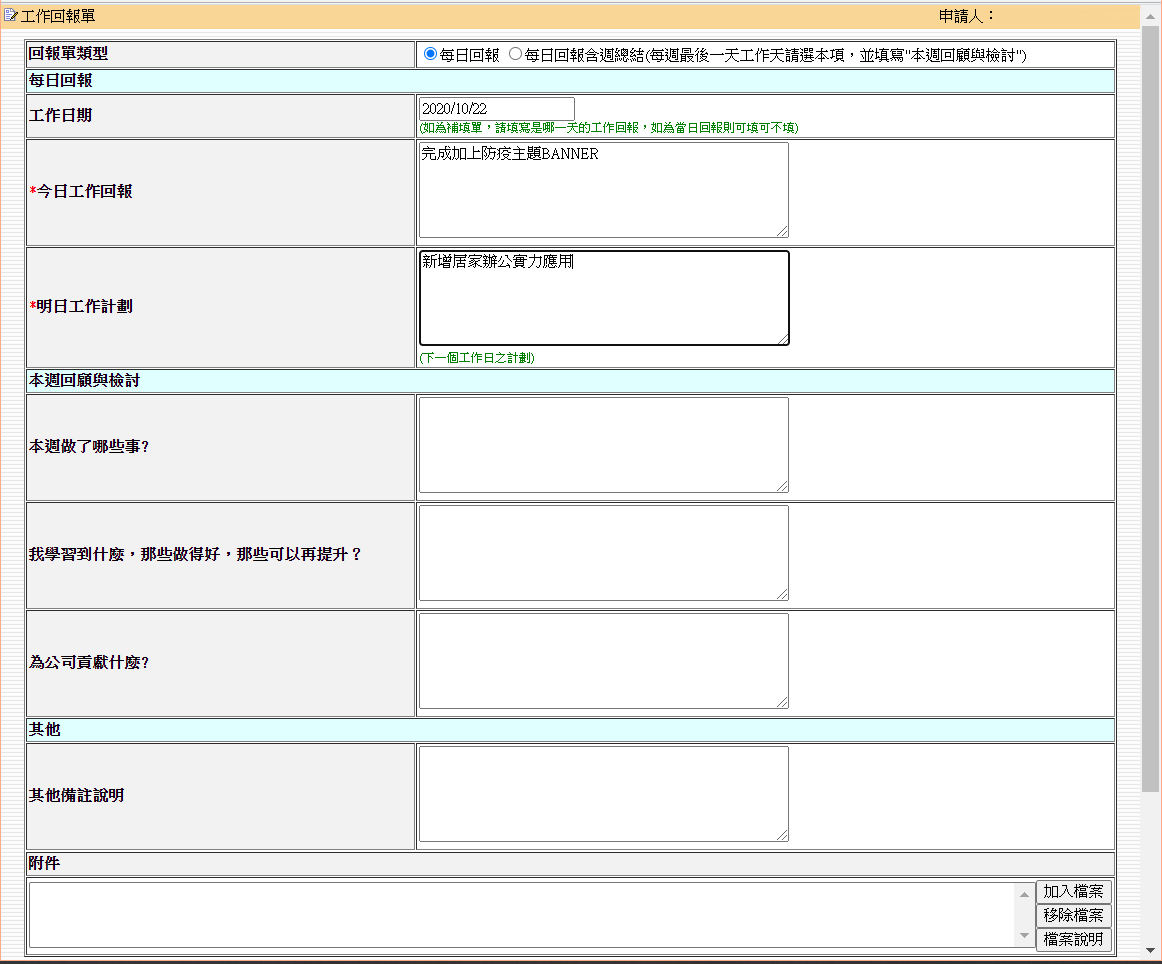The width and height of the screenshot is (1162, 964).
Task: Click the 為公司貢獻什麼 text area
Action: (603, 661)
